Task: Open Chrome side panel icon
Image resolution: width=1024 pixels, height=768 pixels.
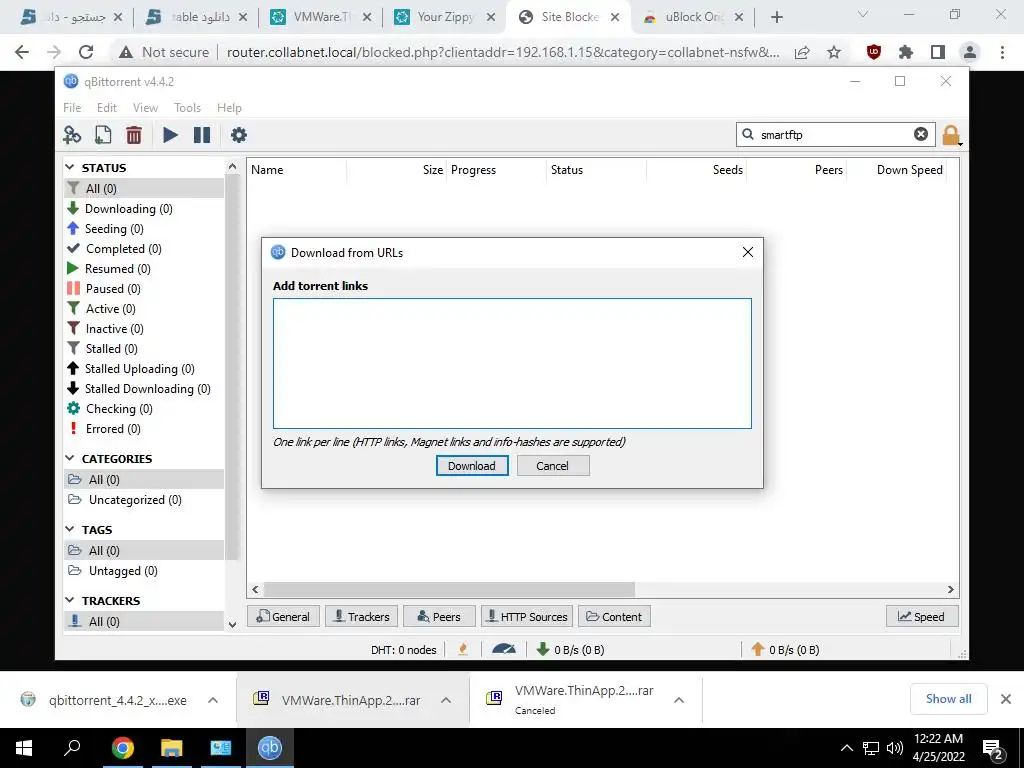Action: coord(937,52)
